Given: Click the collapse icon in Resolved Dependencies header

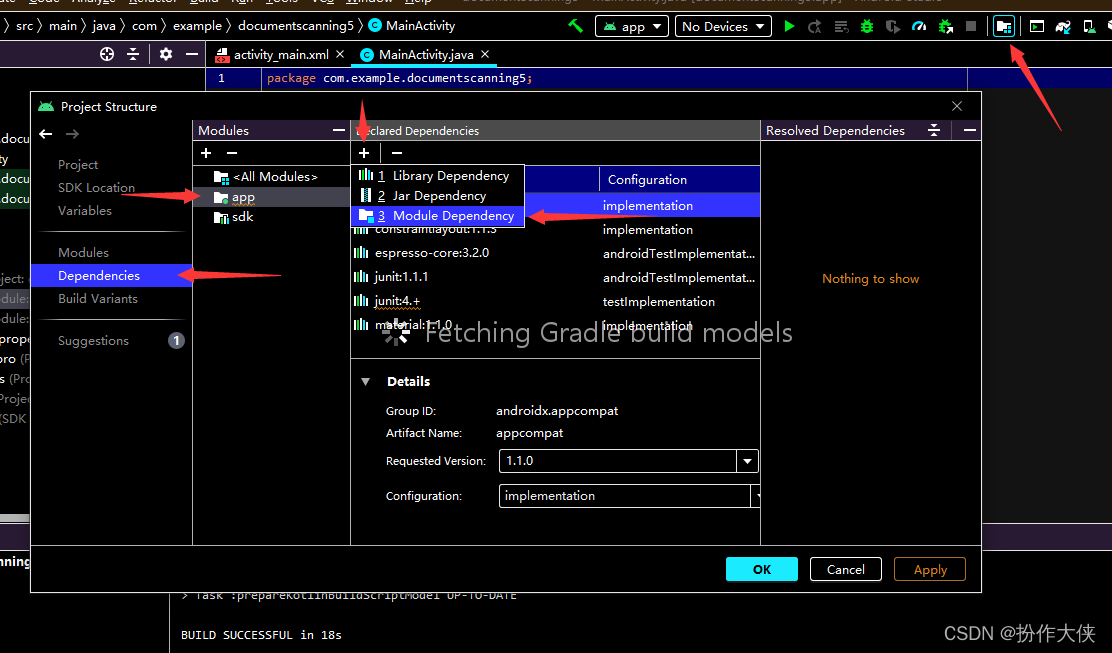Looking at the screenshot, I should (x=934, y=130).
